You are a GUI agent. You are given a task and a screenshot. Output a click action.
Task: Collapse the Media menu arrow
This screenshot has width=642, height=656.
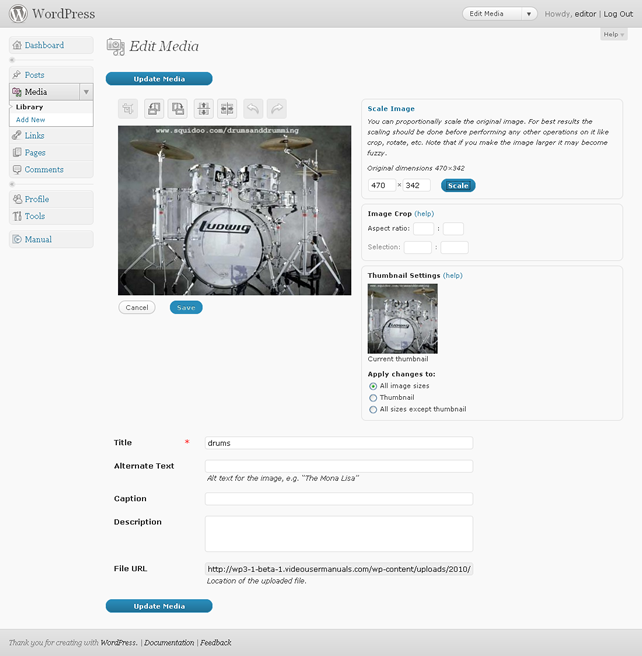pyautogui.click(x=86, y=92)
